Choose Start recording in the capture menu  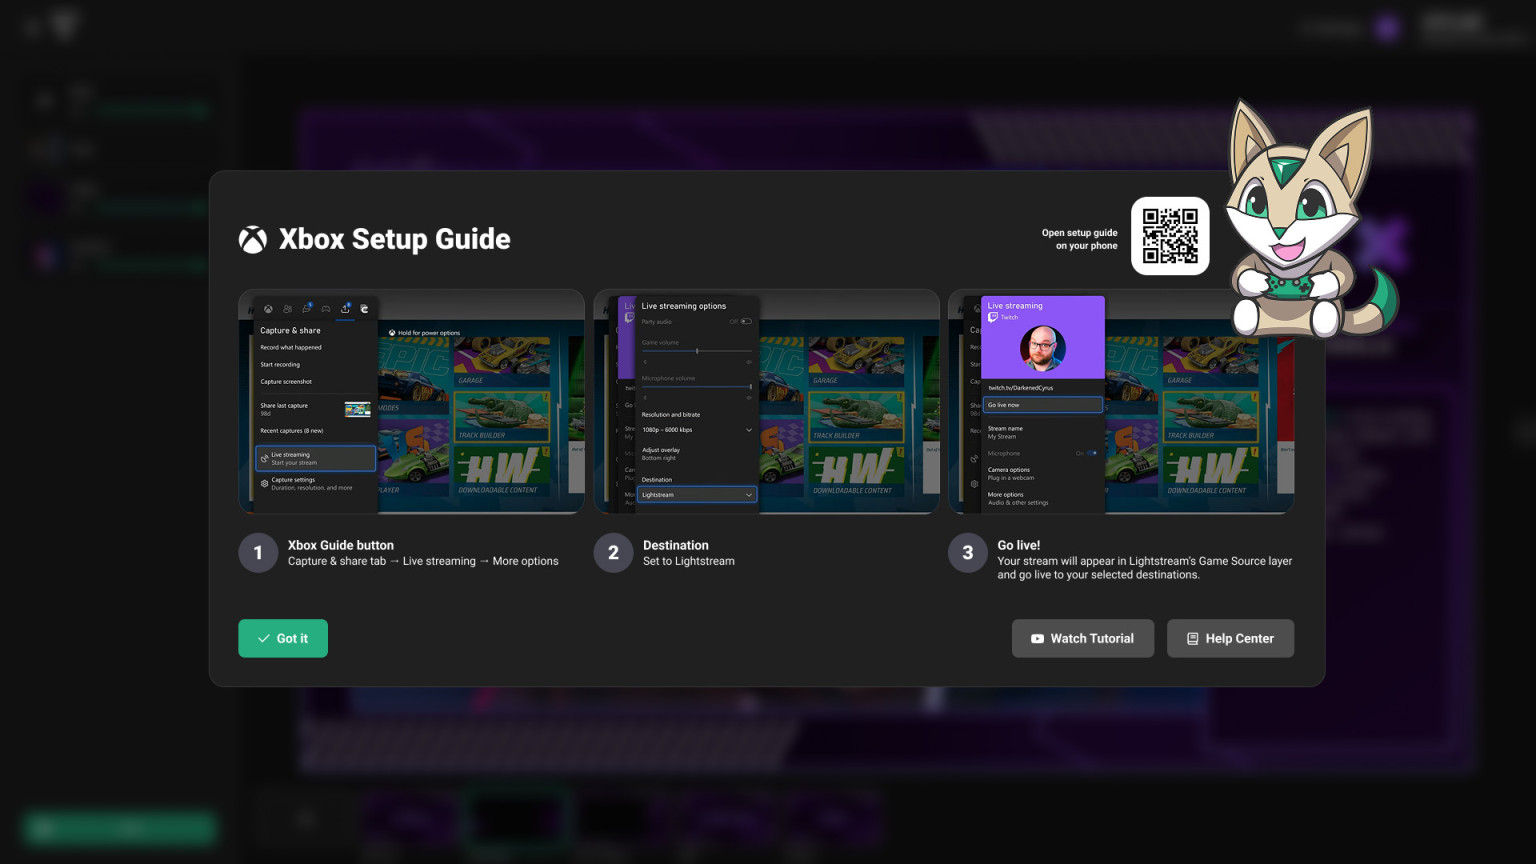[280, 365]
